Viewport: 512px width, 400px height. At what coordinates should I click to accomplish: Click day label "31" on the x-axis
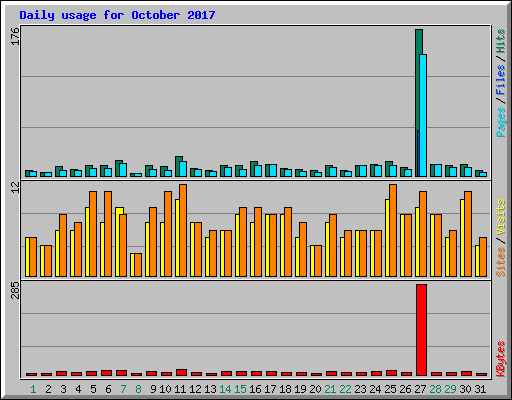pos(480,389)
